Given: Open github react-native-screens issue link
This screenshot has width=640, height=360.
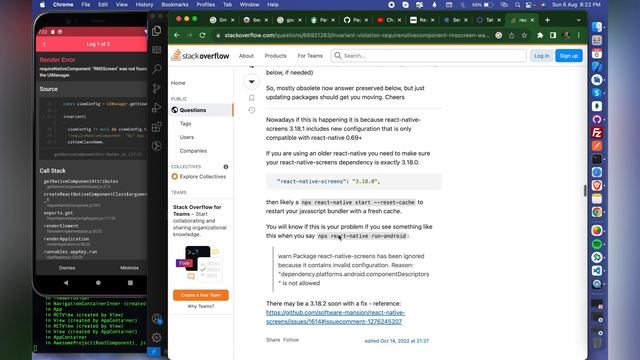Looking at the screenshot, I should point(336,317).
